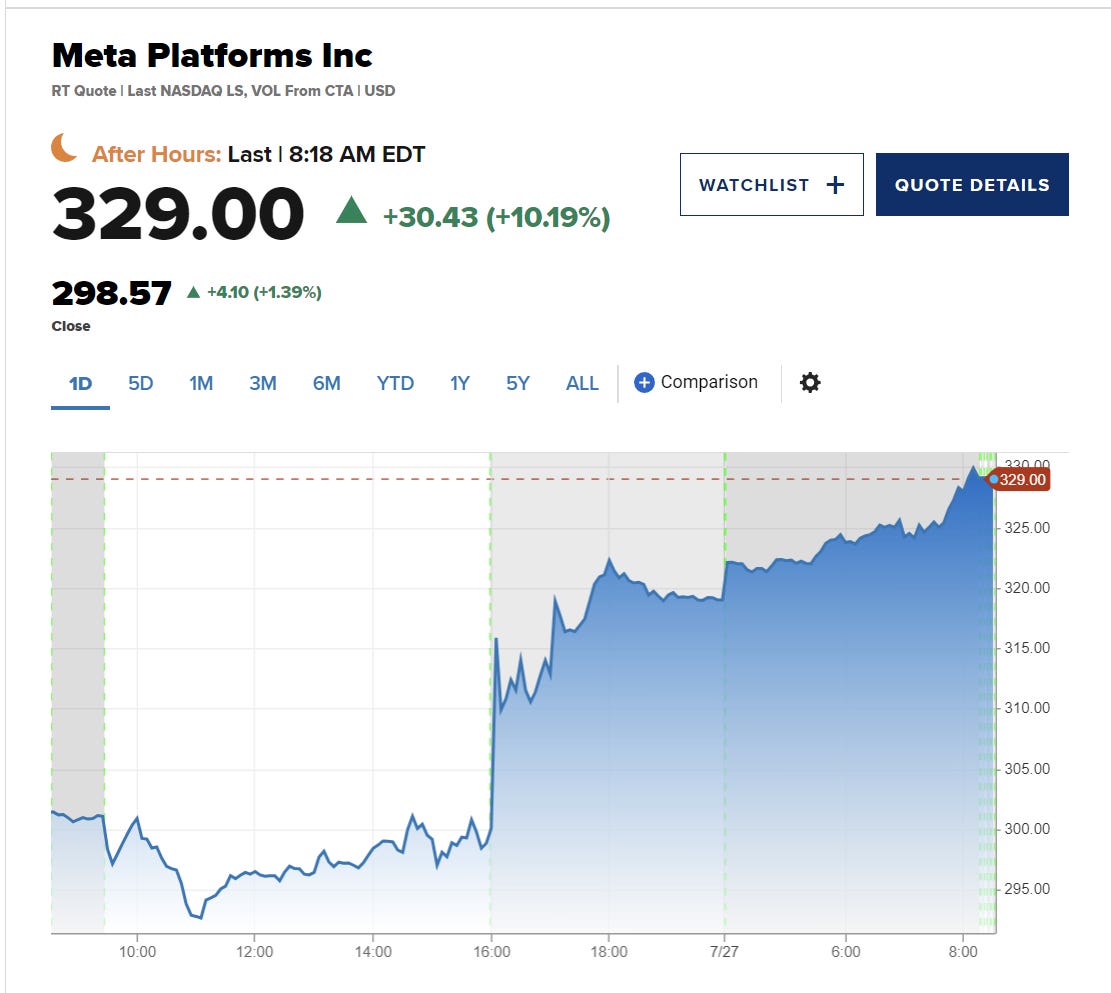This screenshot has width=1111, height=993.
Task: Switch to 6M time range
Action: click(x=327, y=383)
